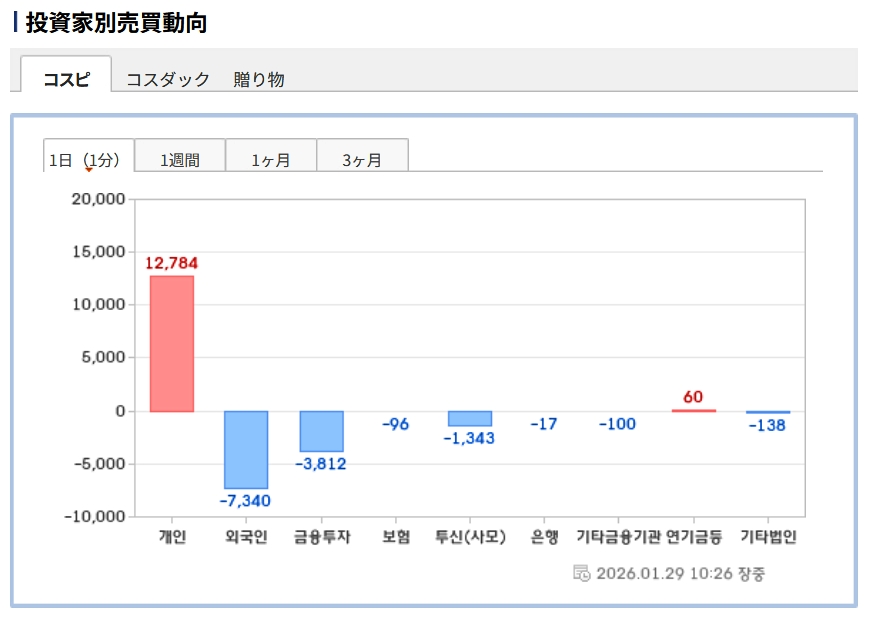Switch to the コスピ tab
Screen dimensions: 869x619
[x=66, y=79]
